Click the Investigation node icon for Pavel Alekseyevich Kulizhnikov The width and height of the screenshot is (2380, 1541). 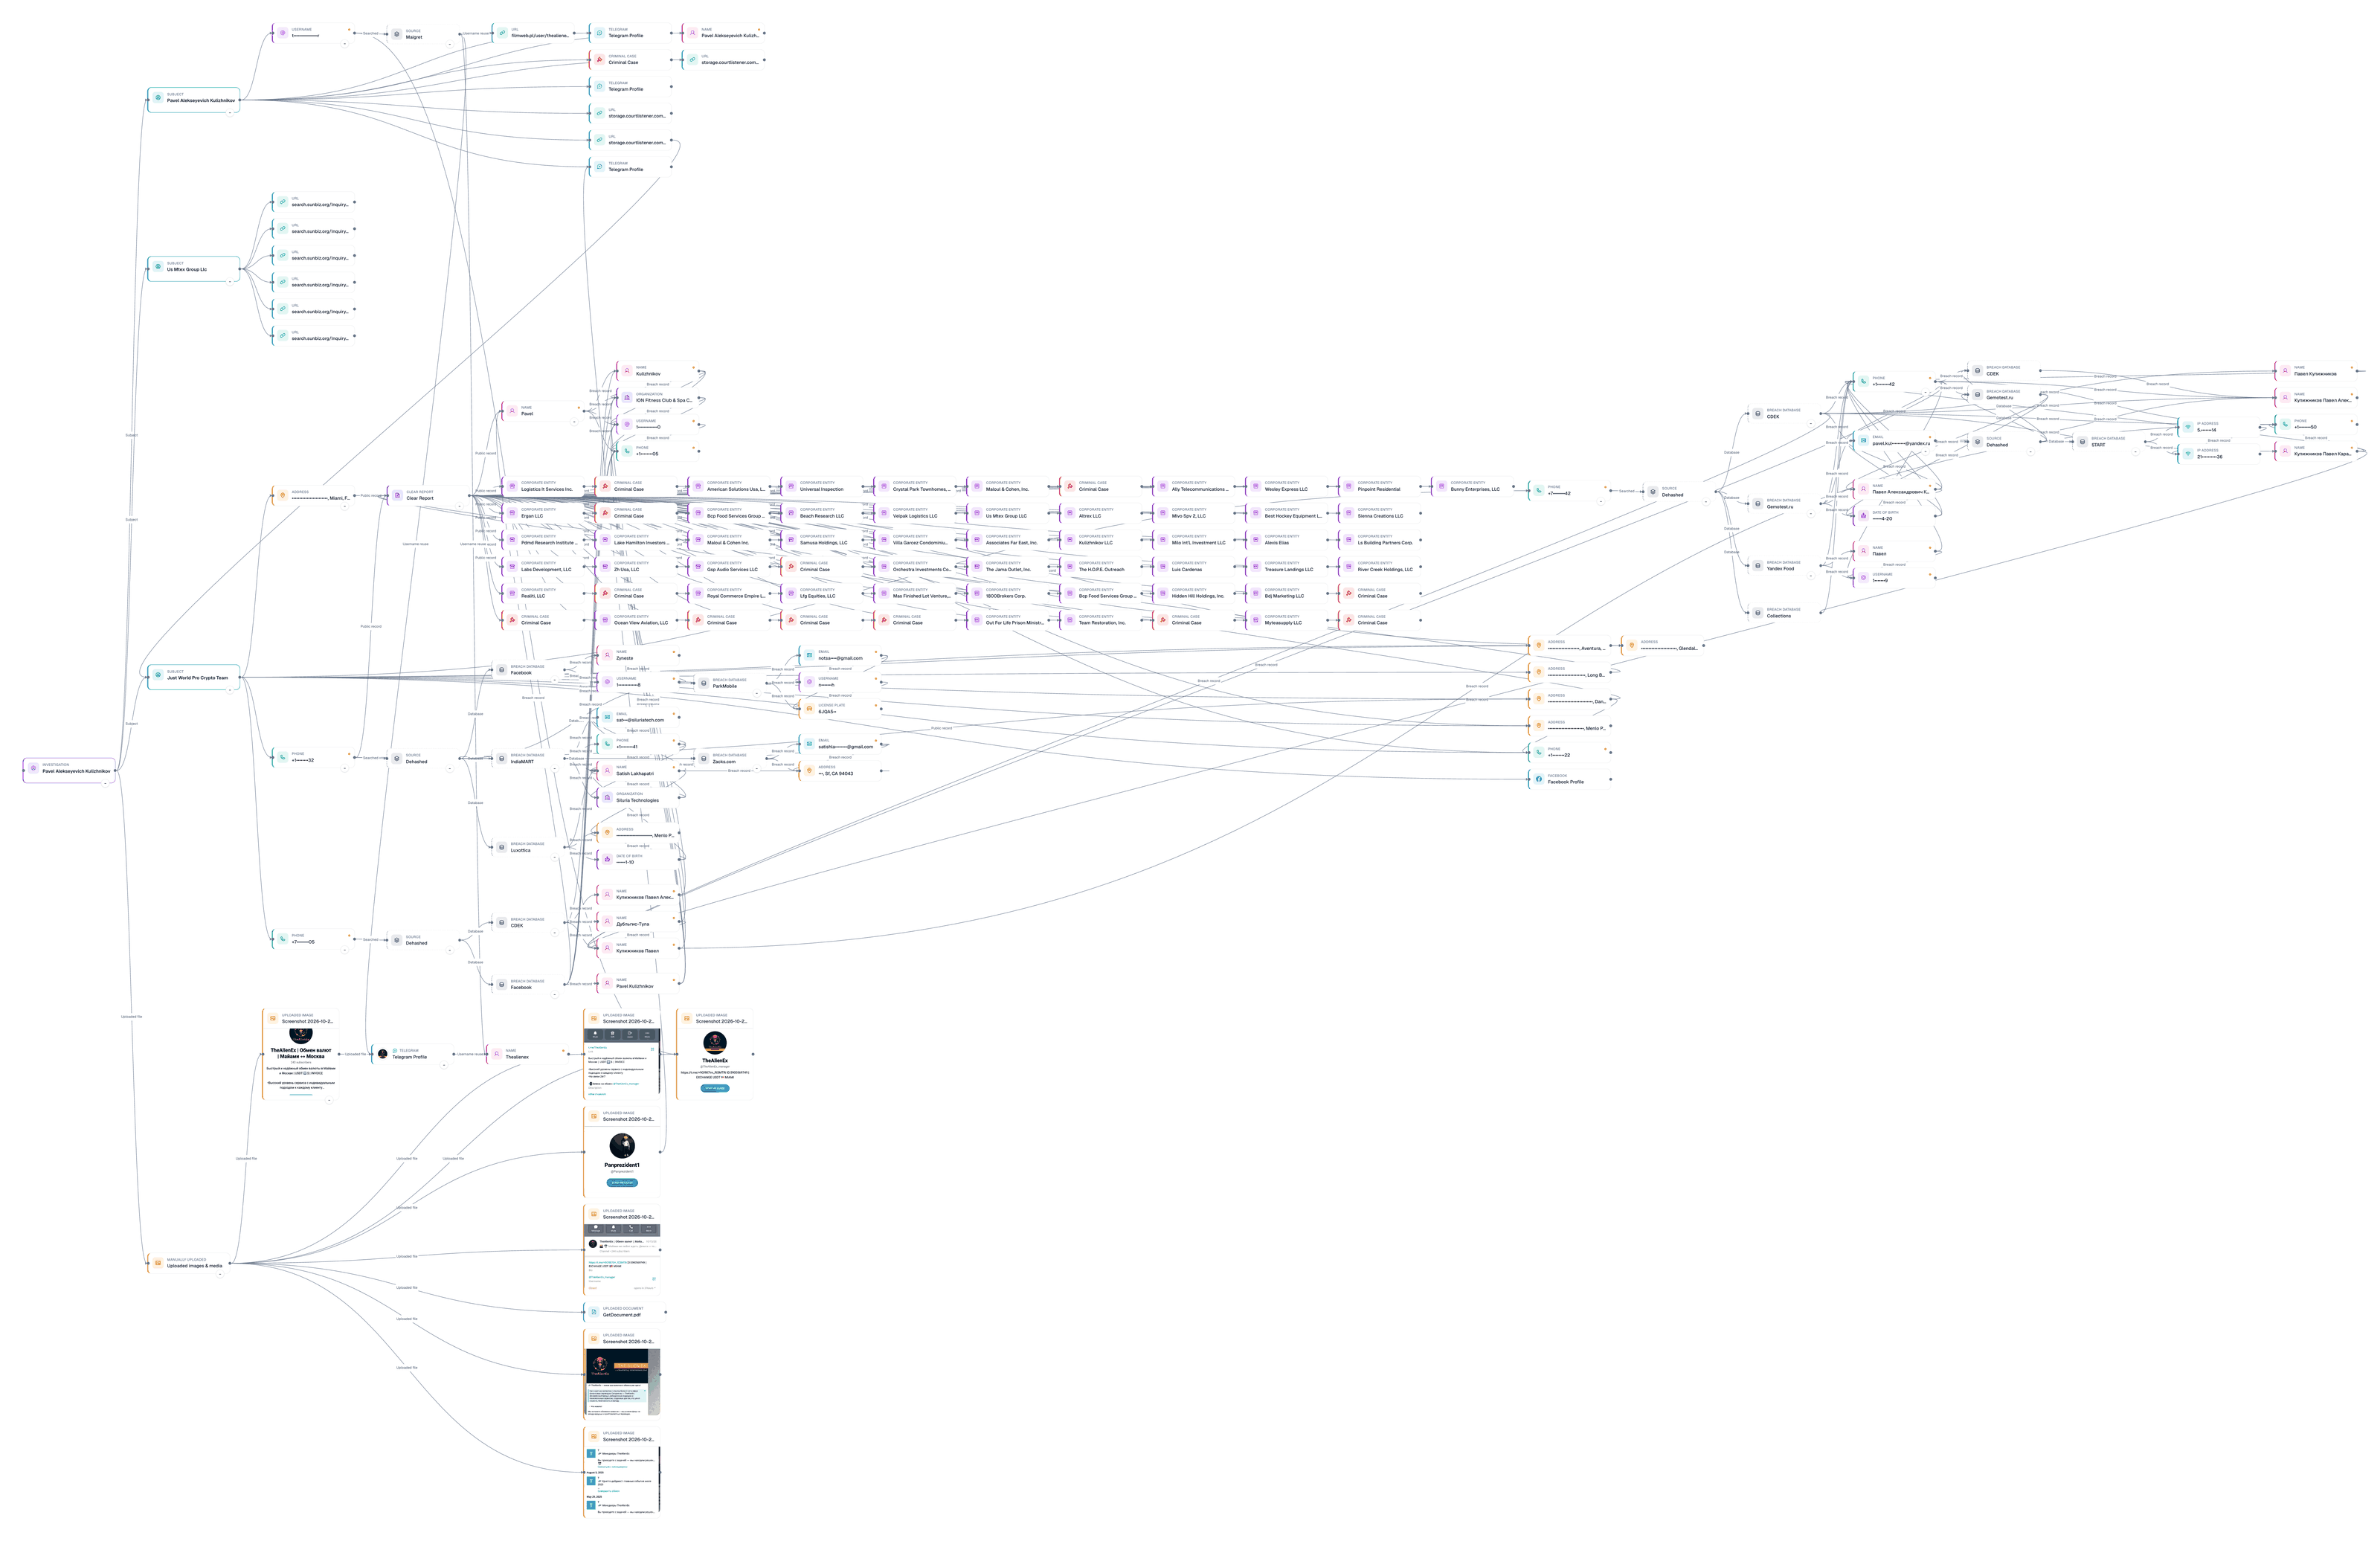click(33, 769)
